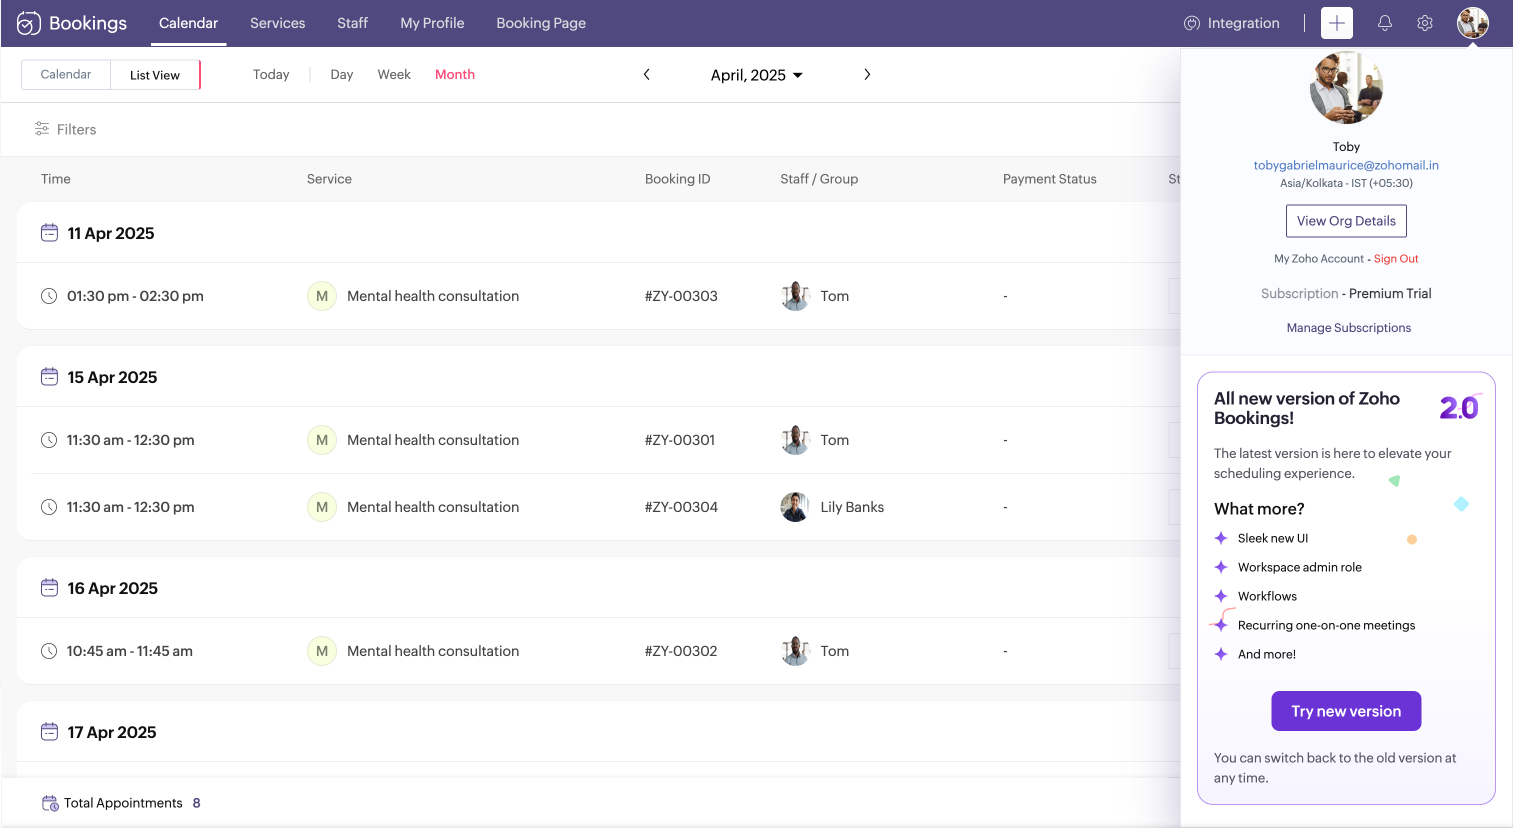Click the plus icon to add new

pyautogui.click(x=1336, y=23)
